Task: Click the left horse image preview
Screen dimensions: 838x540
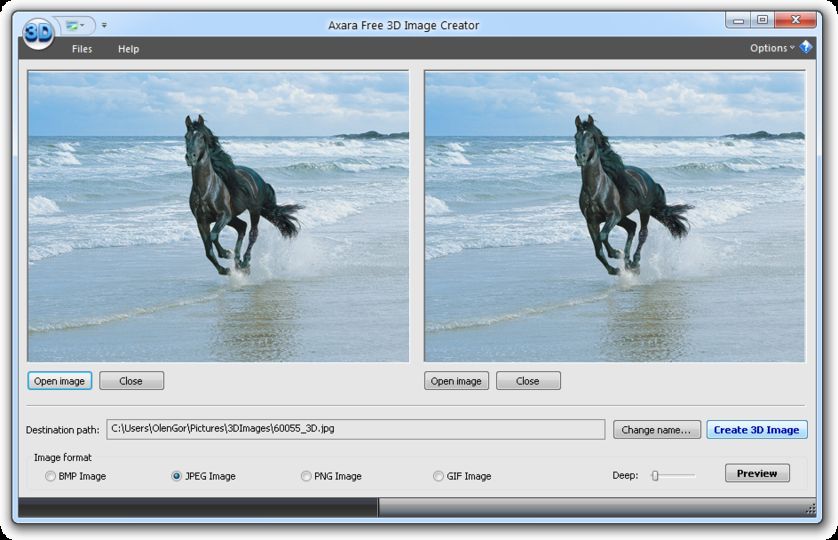Action: [218, 215]
